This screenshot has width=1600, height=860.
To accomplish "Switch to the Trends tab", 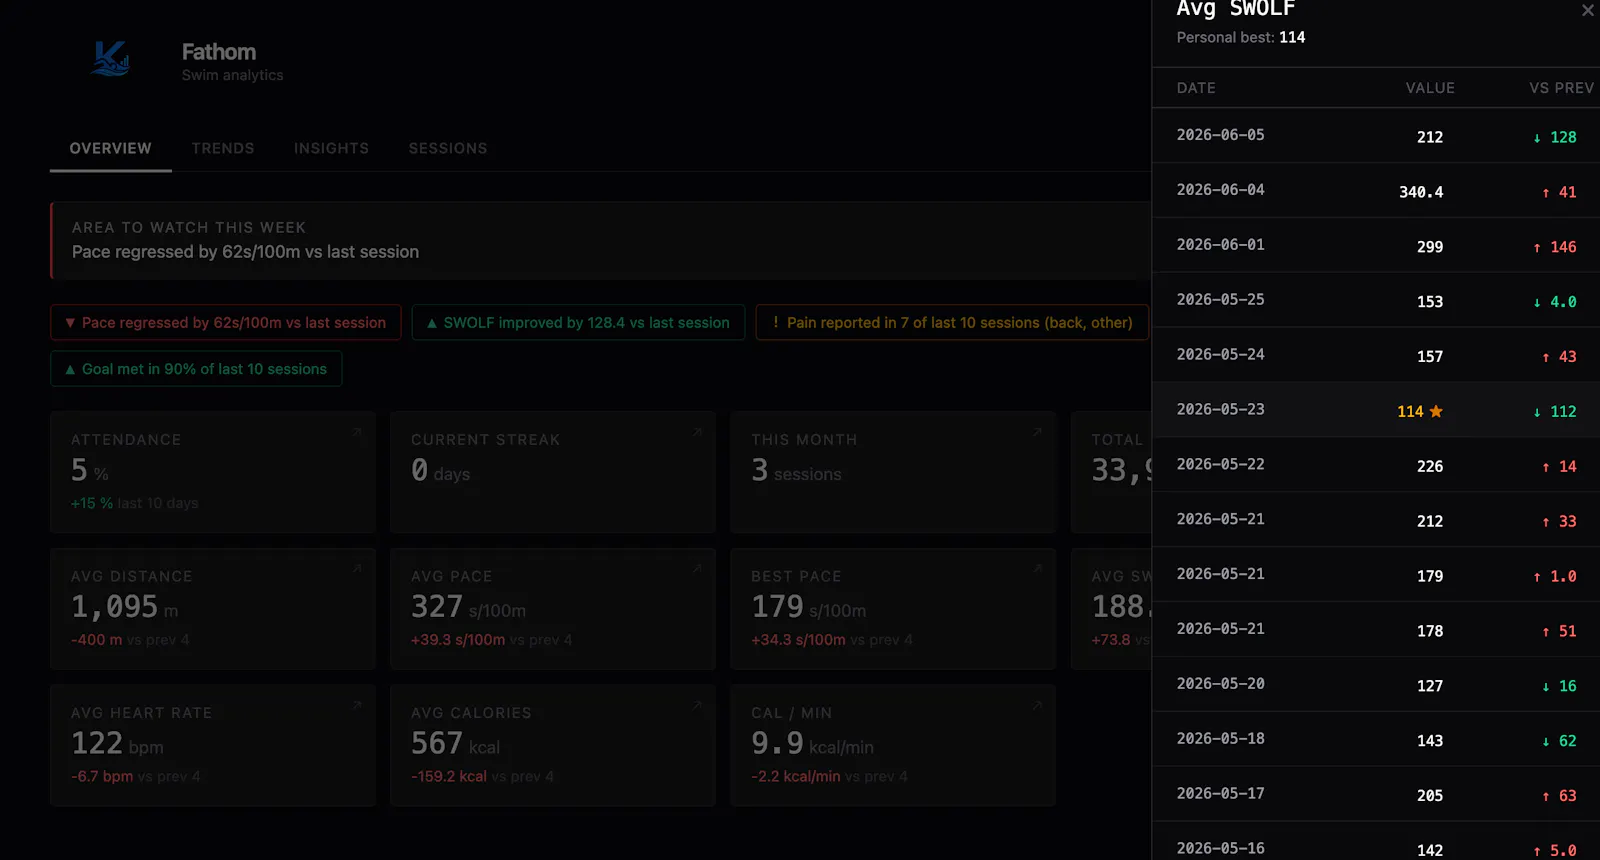I will 223,148.
